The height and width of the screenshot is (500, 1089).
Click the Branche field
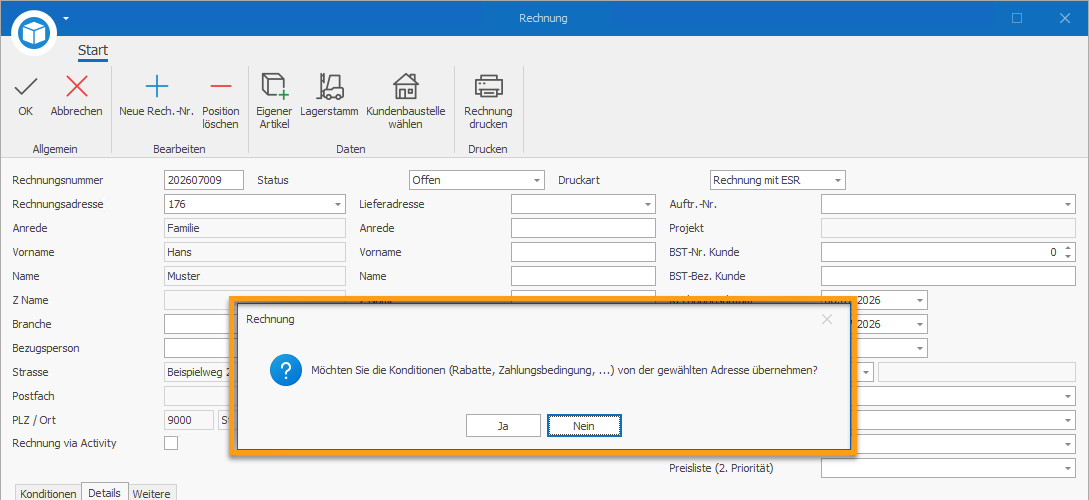pyautogui.click(x=198, y=324)
